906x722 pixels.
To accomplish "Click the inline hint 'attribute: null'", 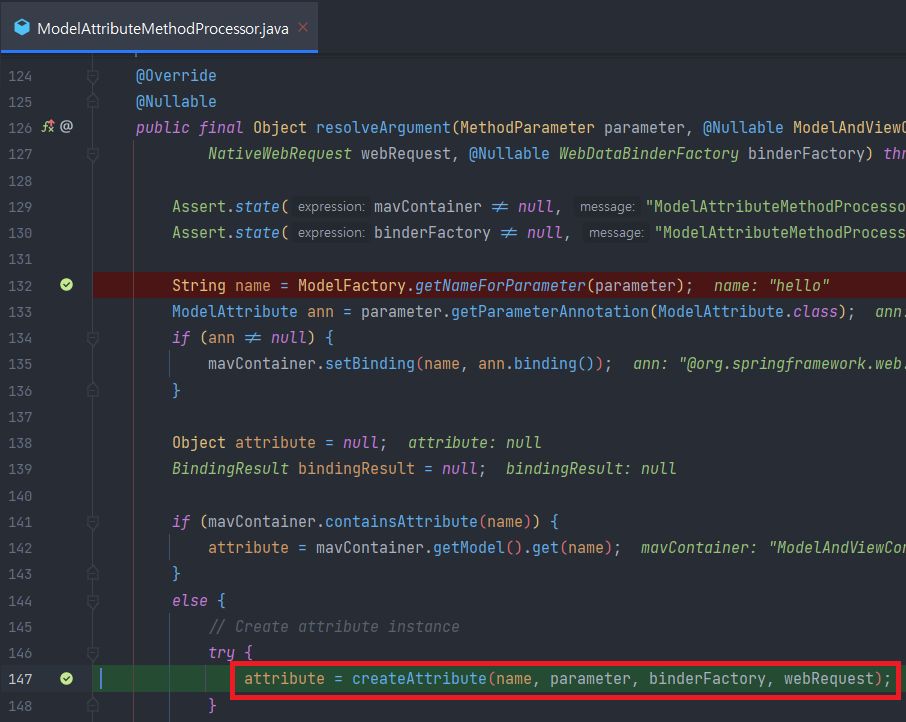I will 474,443.
